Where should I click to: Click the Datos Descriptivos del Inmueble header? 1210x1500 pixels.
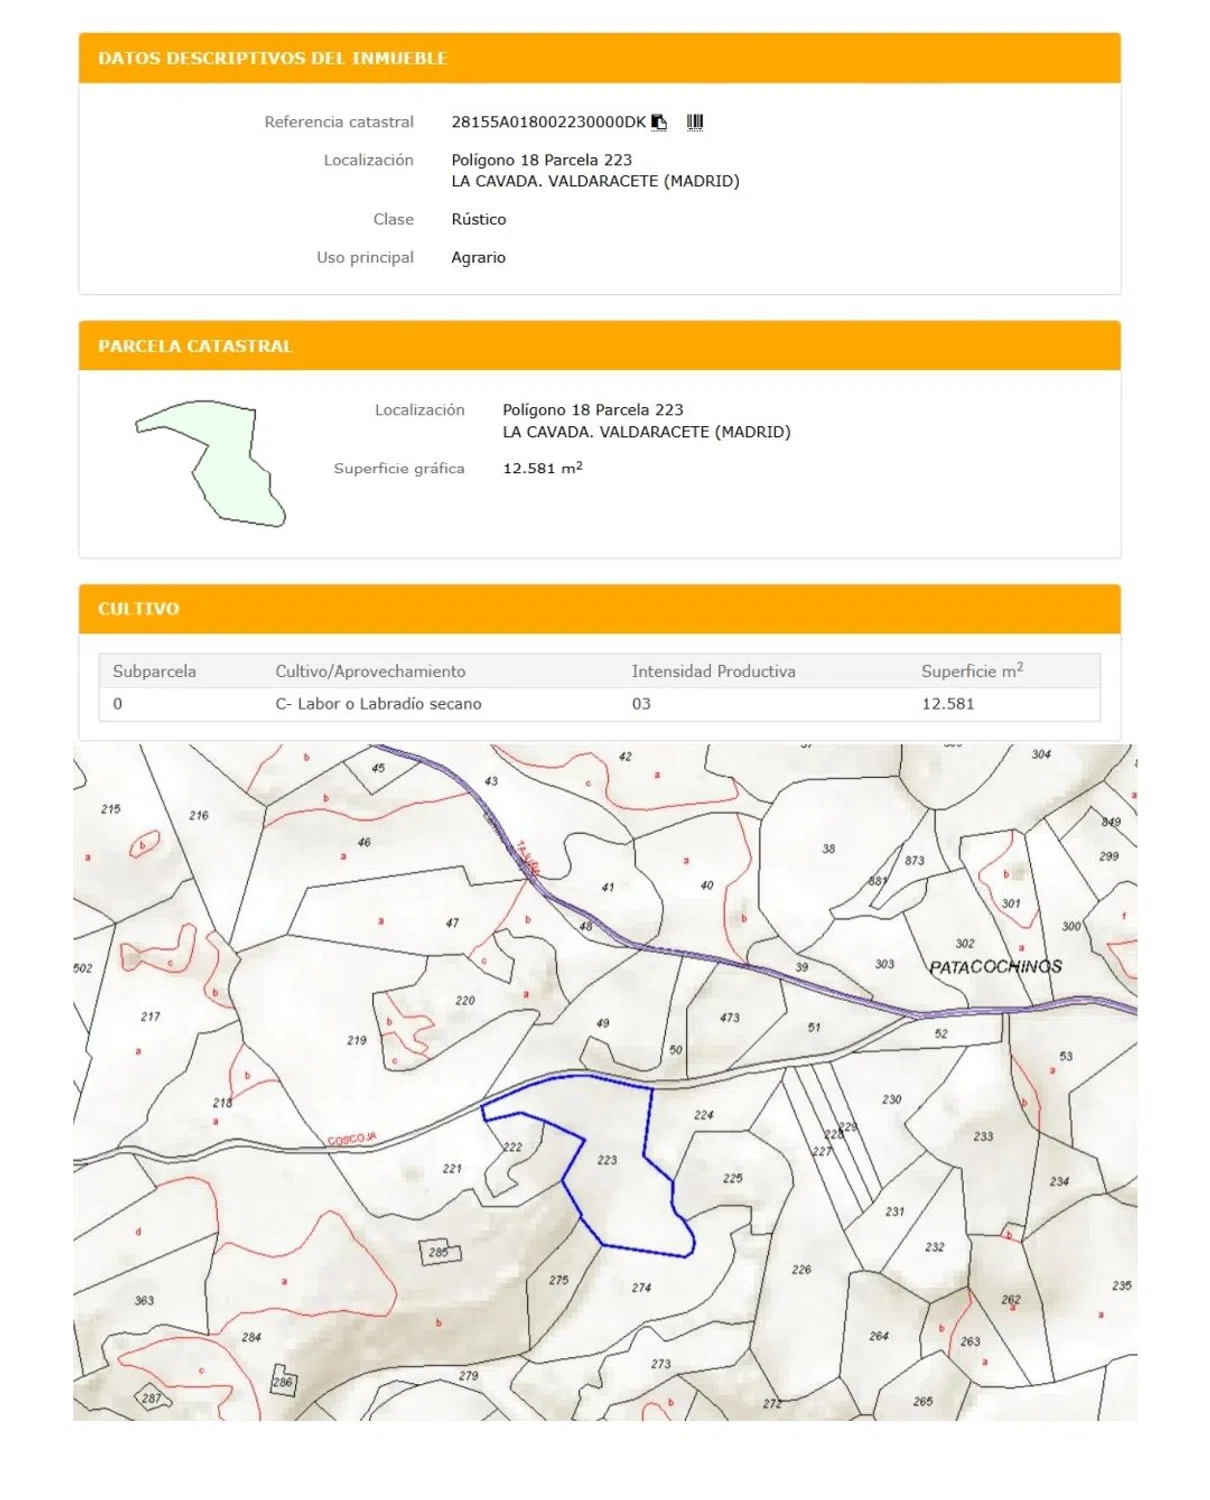coord(272,58)
